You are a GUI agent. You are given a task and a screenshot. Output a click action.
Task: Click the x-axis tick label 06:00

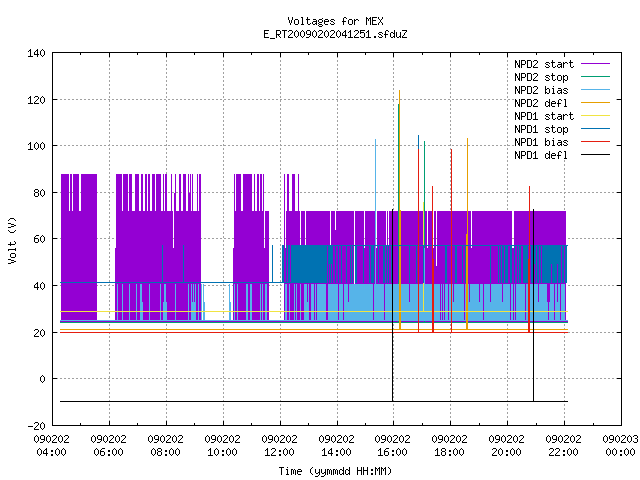(x=109, y=452)
